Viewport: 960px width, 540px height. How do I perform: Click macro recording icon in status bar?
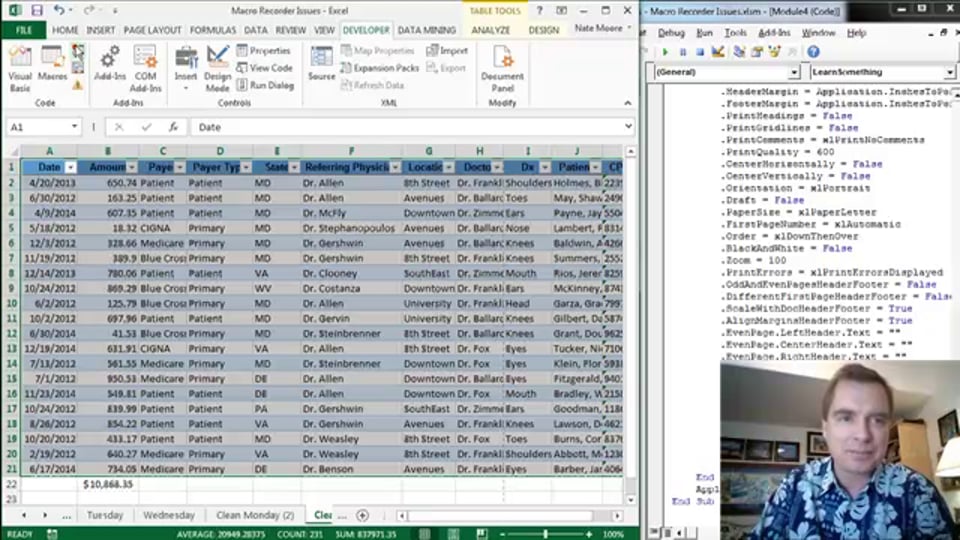coord(52,534)
